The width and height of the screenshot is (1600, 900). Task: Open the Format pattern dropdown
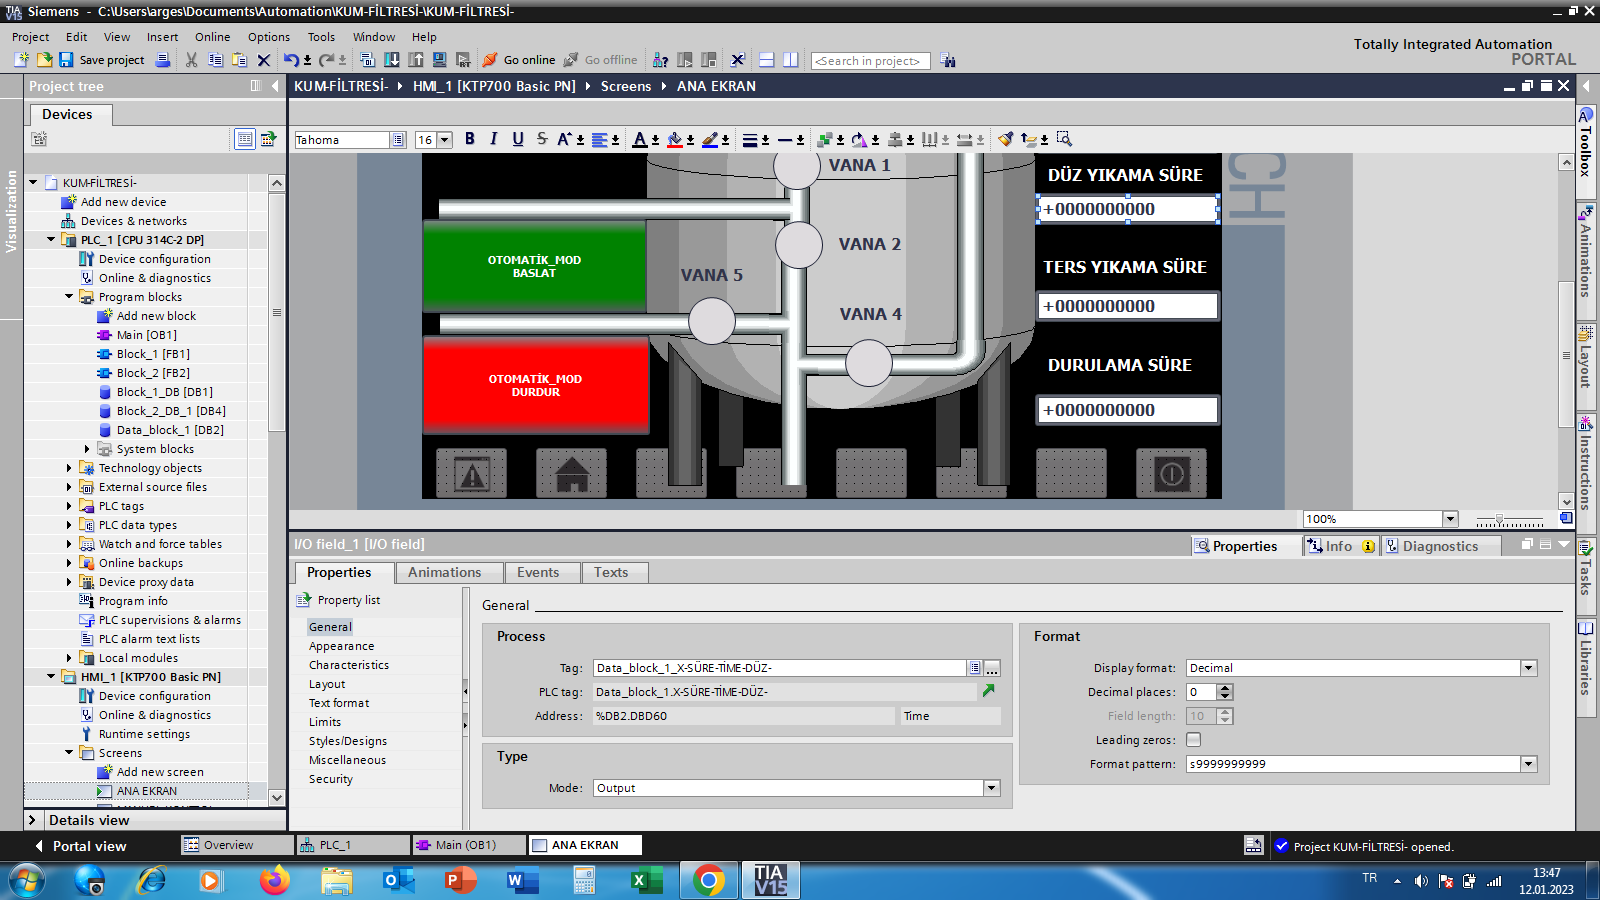[1528, 764]
